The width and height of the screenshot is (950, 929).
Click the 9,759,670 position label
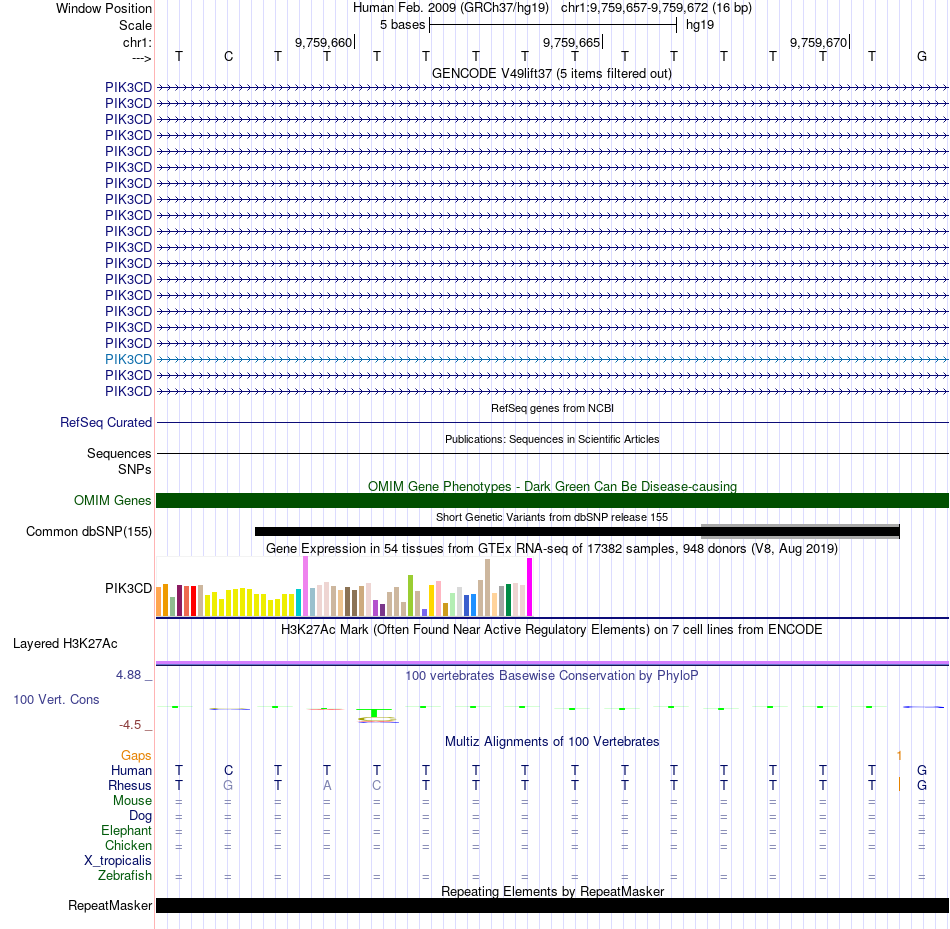click(819, 42)
